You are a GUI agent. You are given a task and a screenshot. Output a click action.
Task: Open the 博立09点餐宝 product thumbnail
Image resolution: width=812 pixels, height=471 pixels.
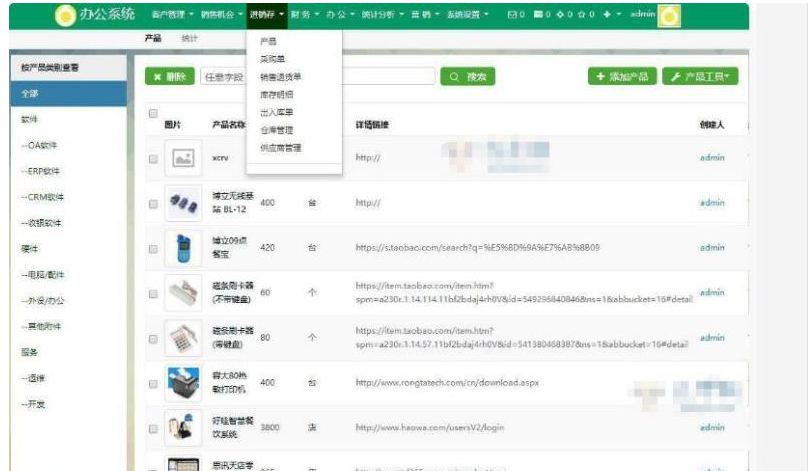tap(182, 246)
